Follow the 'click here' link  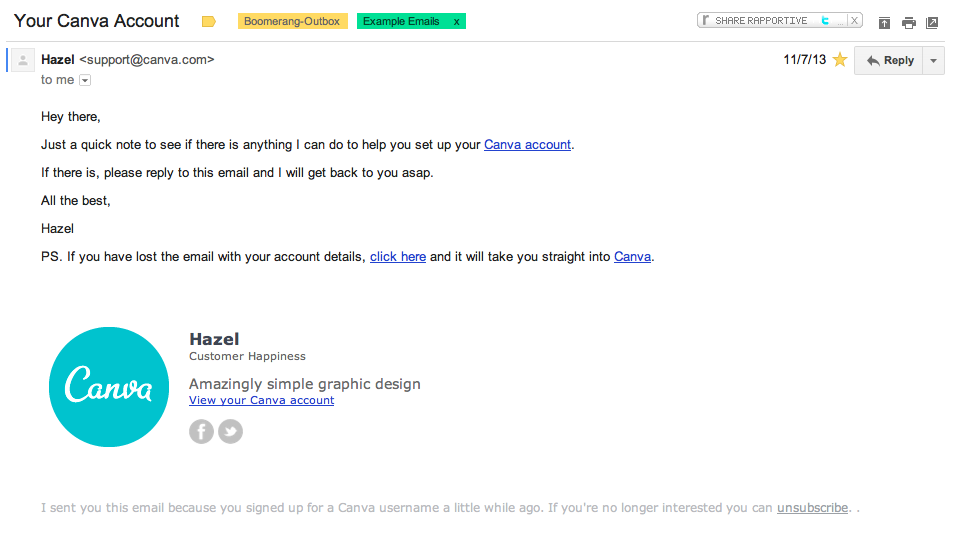click(x=398, y=257)
